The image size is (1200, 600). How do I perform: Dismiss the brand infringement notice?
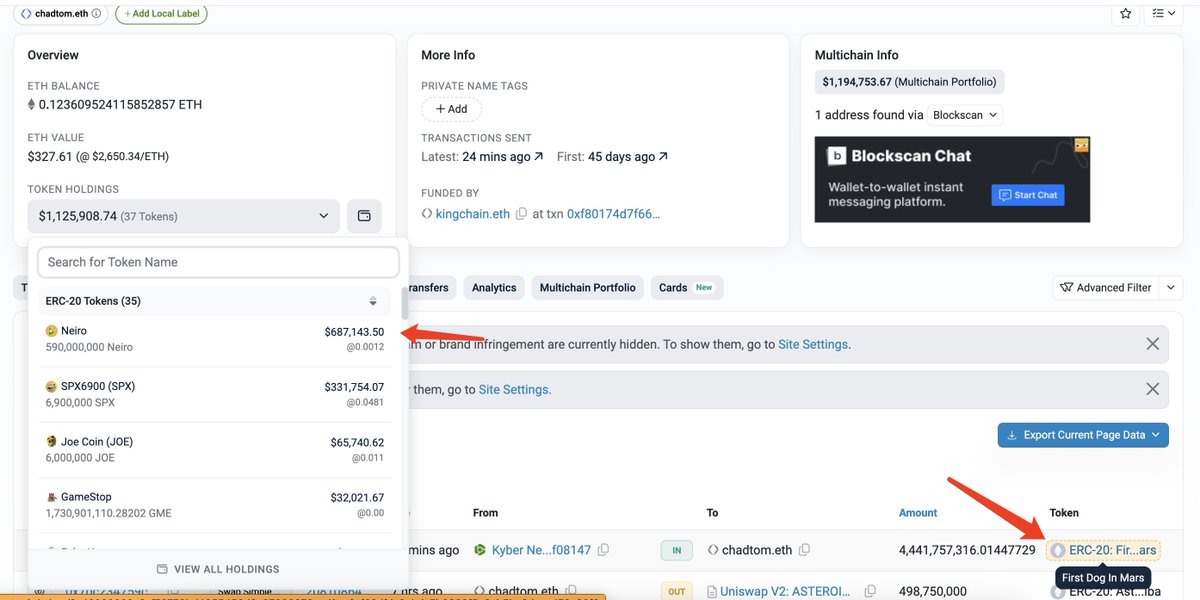point(1152,343)
